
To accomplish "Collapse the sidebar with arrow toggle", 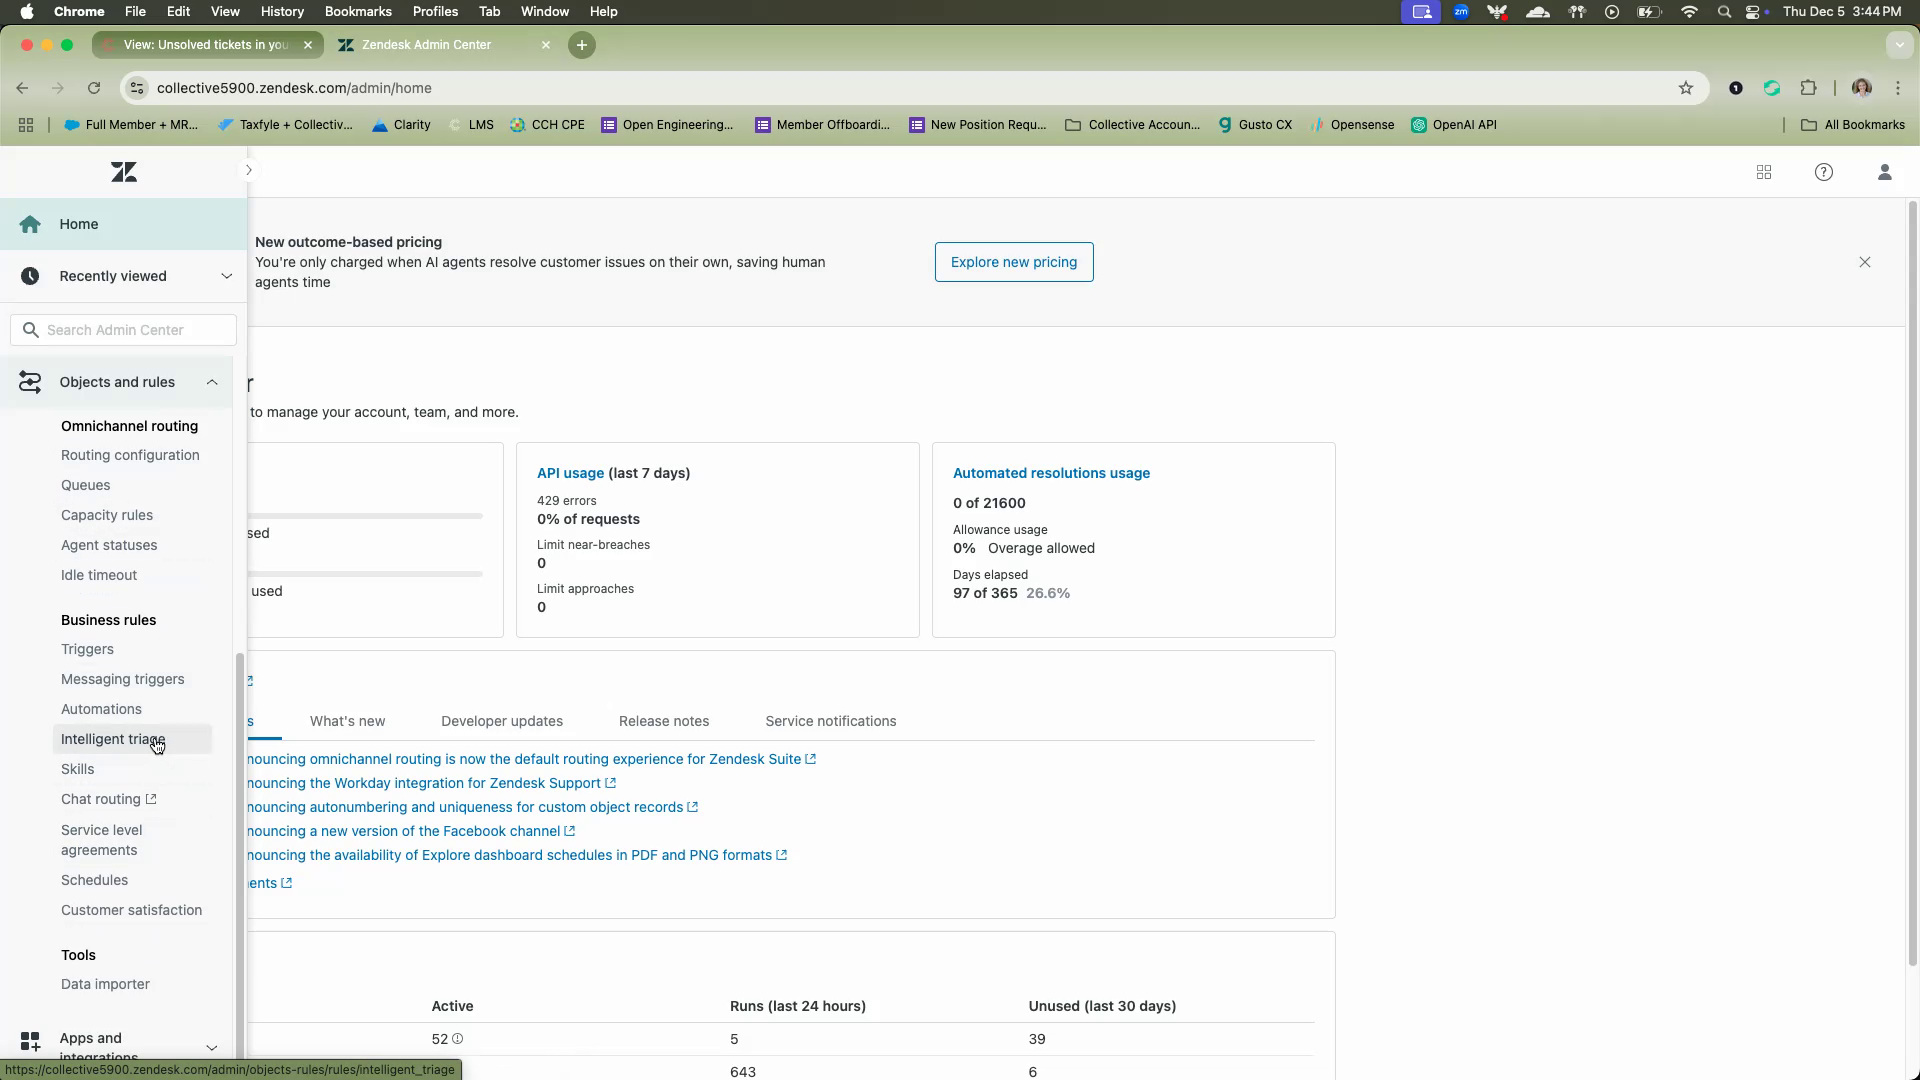I will pyautogui.click(x=249, y=170).
